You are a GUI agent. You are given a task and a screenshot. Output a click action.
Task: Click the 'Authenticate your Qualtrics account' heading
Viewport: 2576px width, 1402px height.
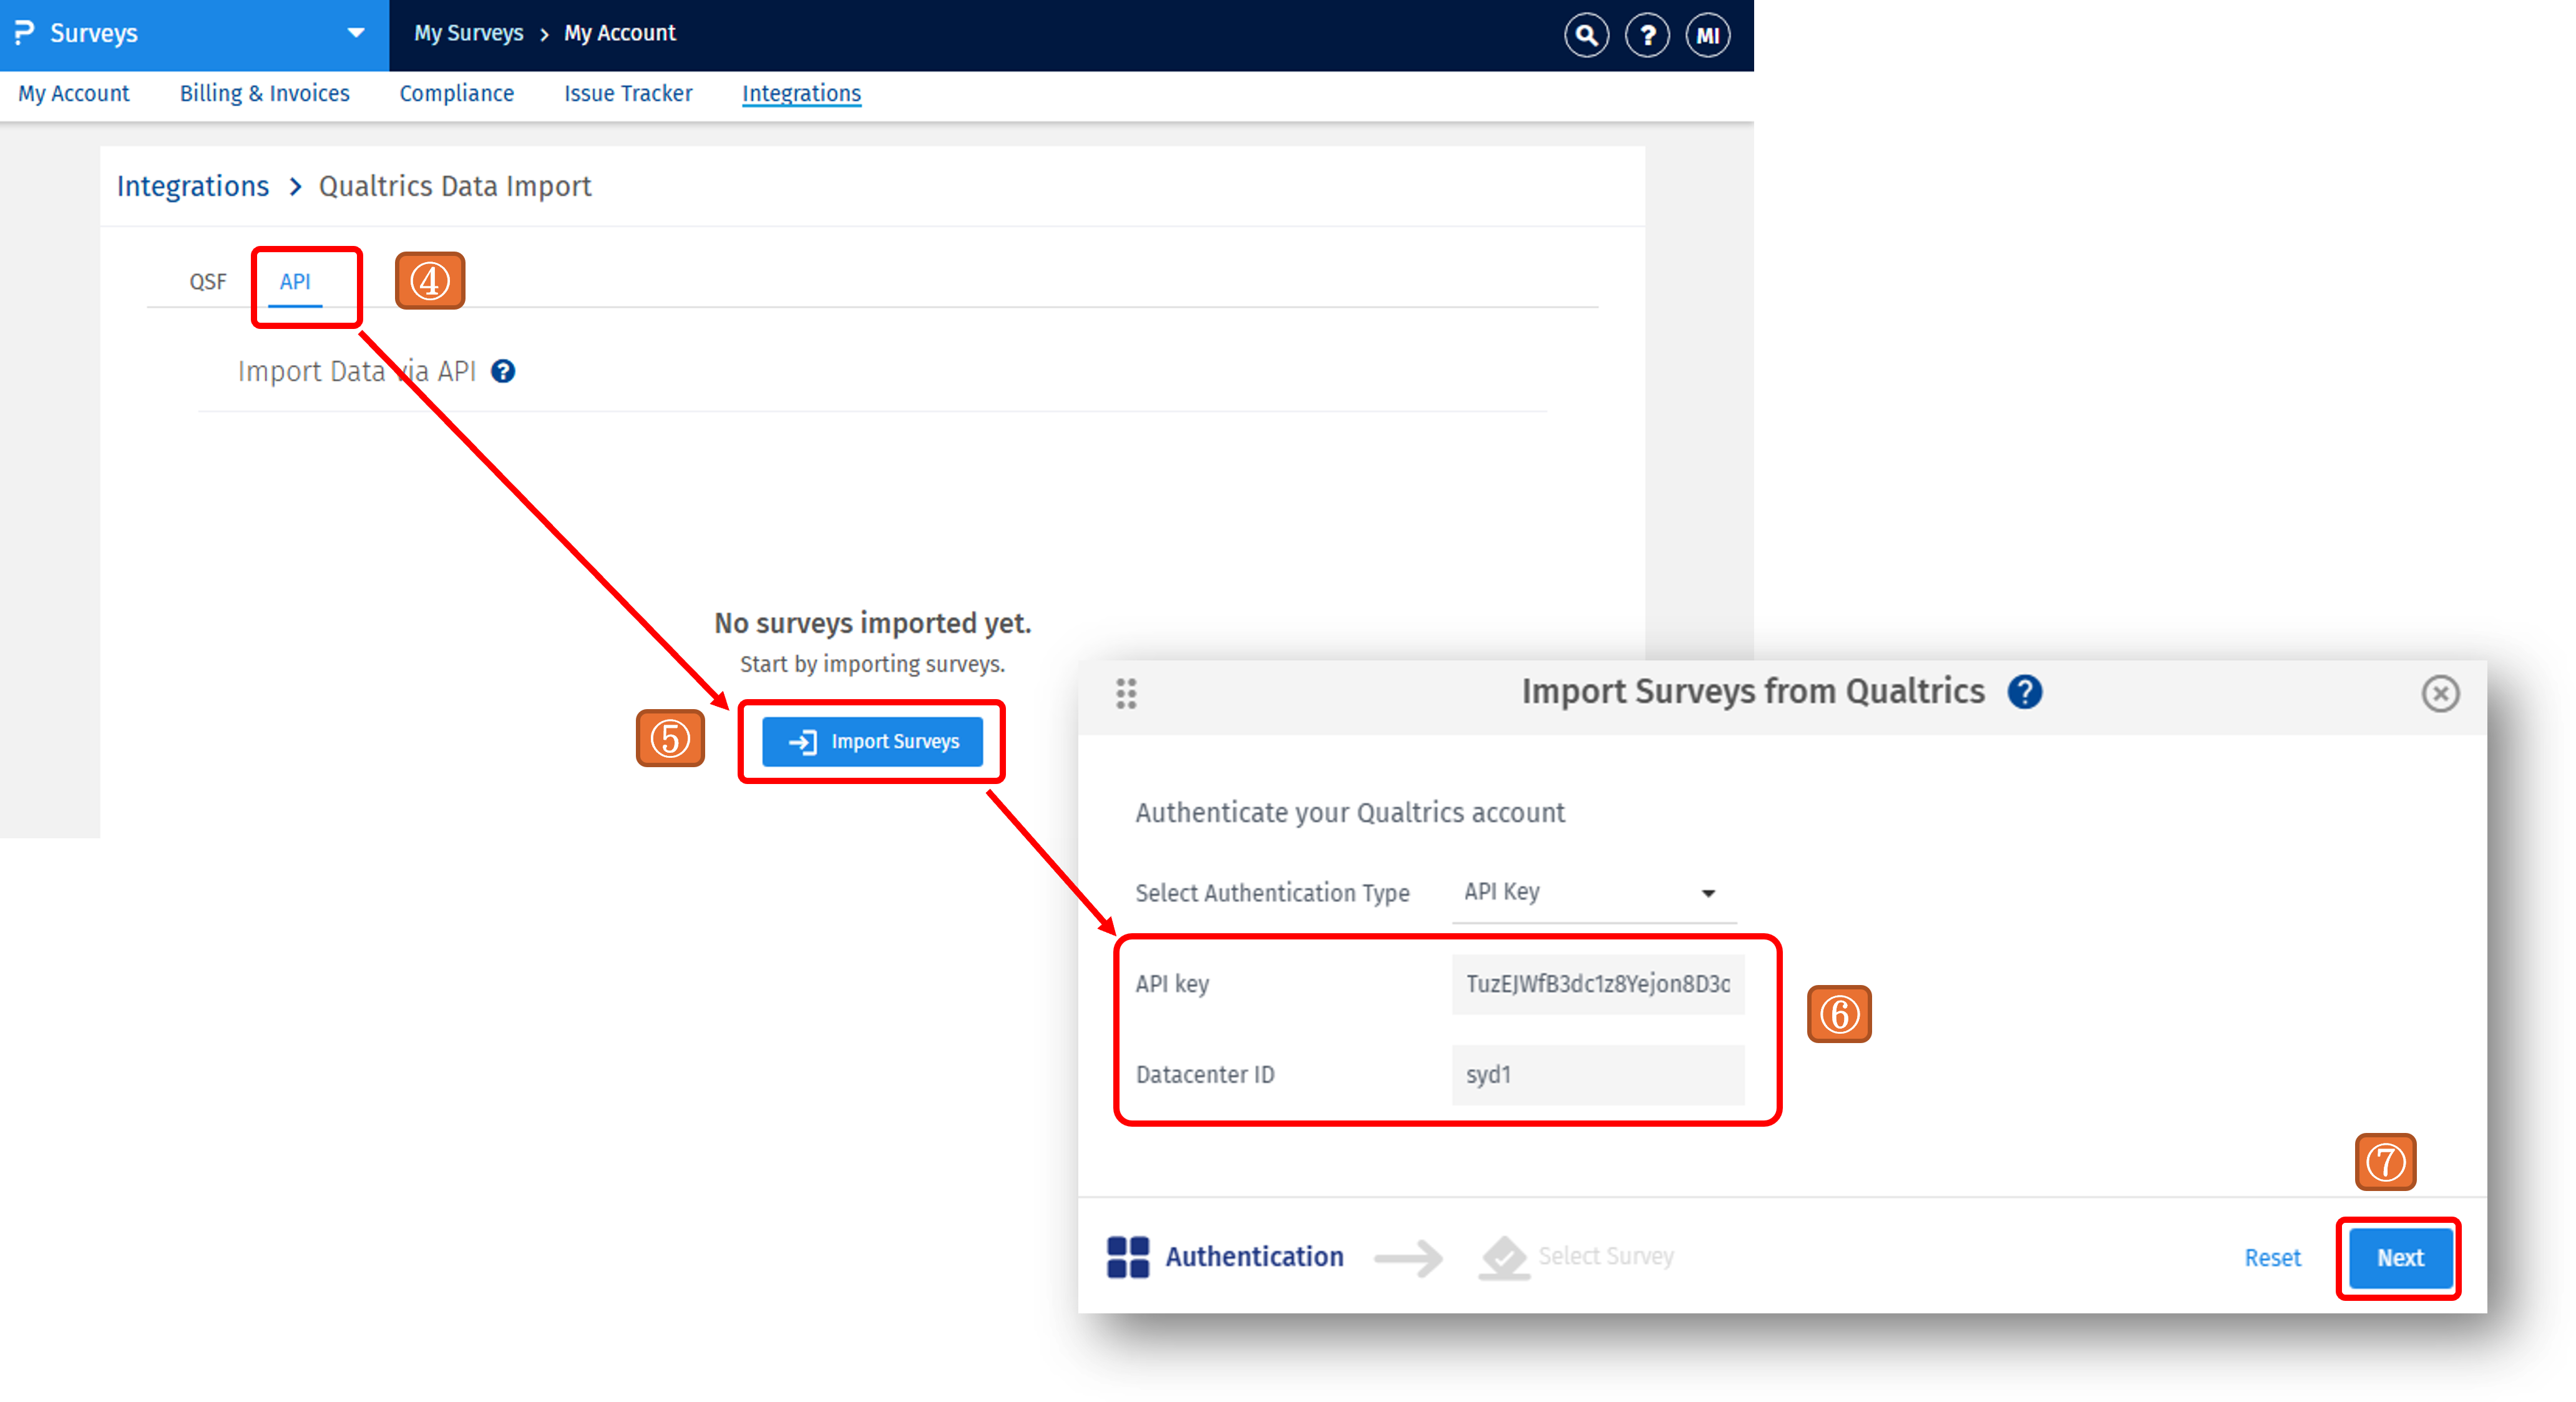click(x=1350, y=812)
